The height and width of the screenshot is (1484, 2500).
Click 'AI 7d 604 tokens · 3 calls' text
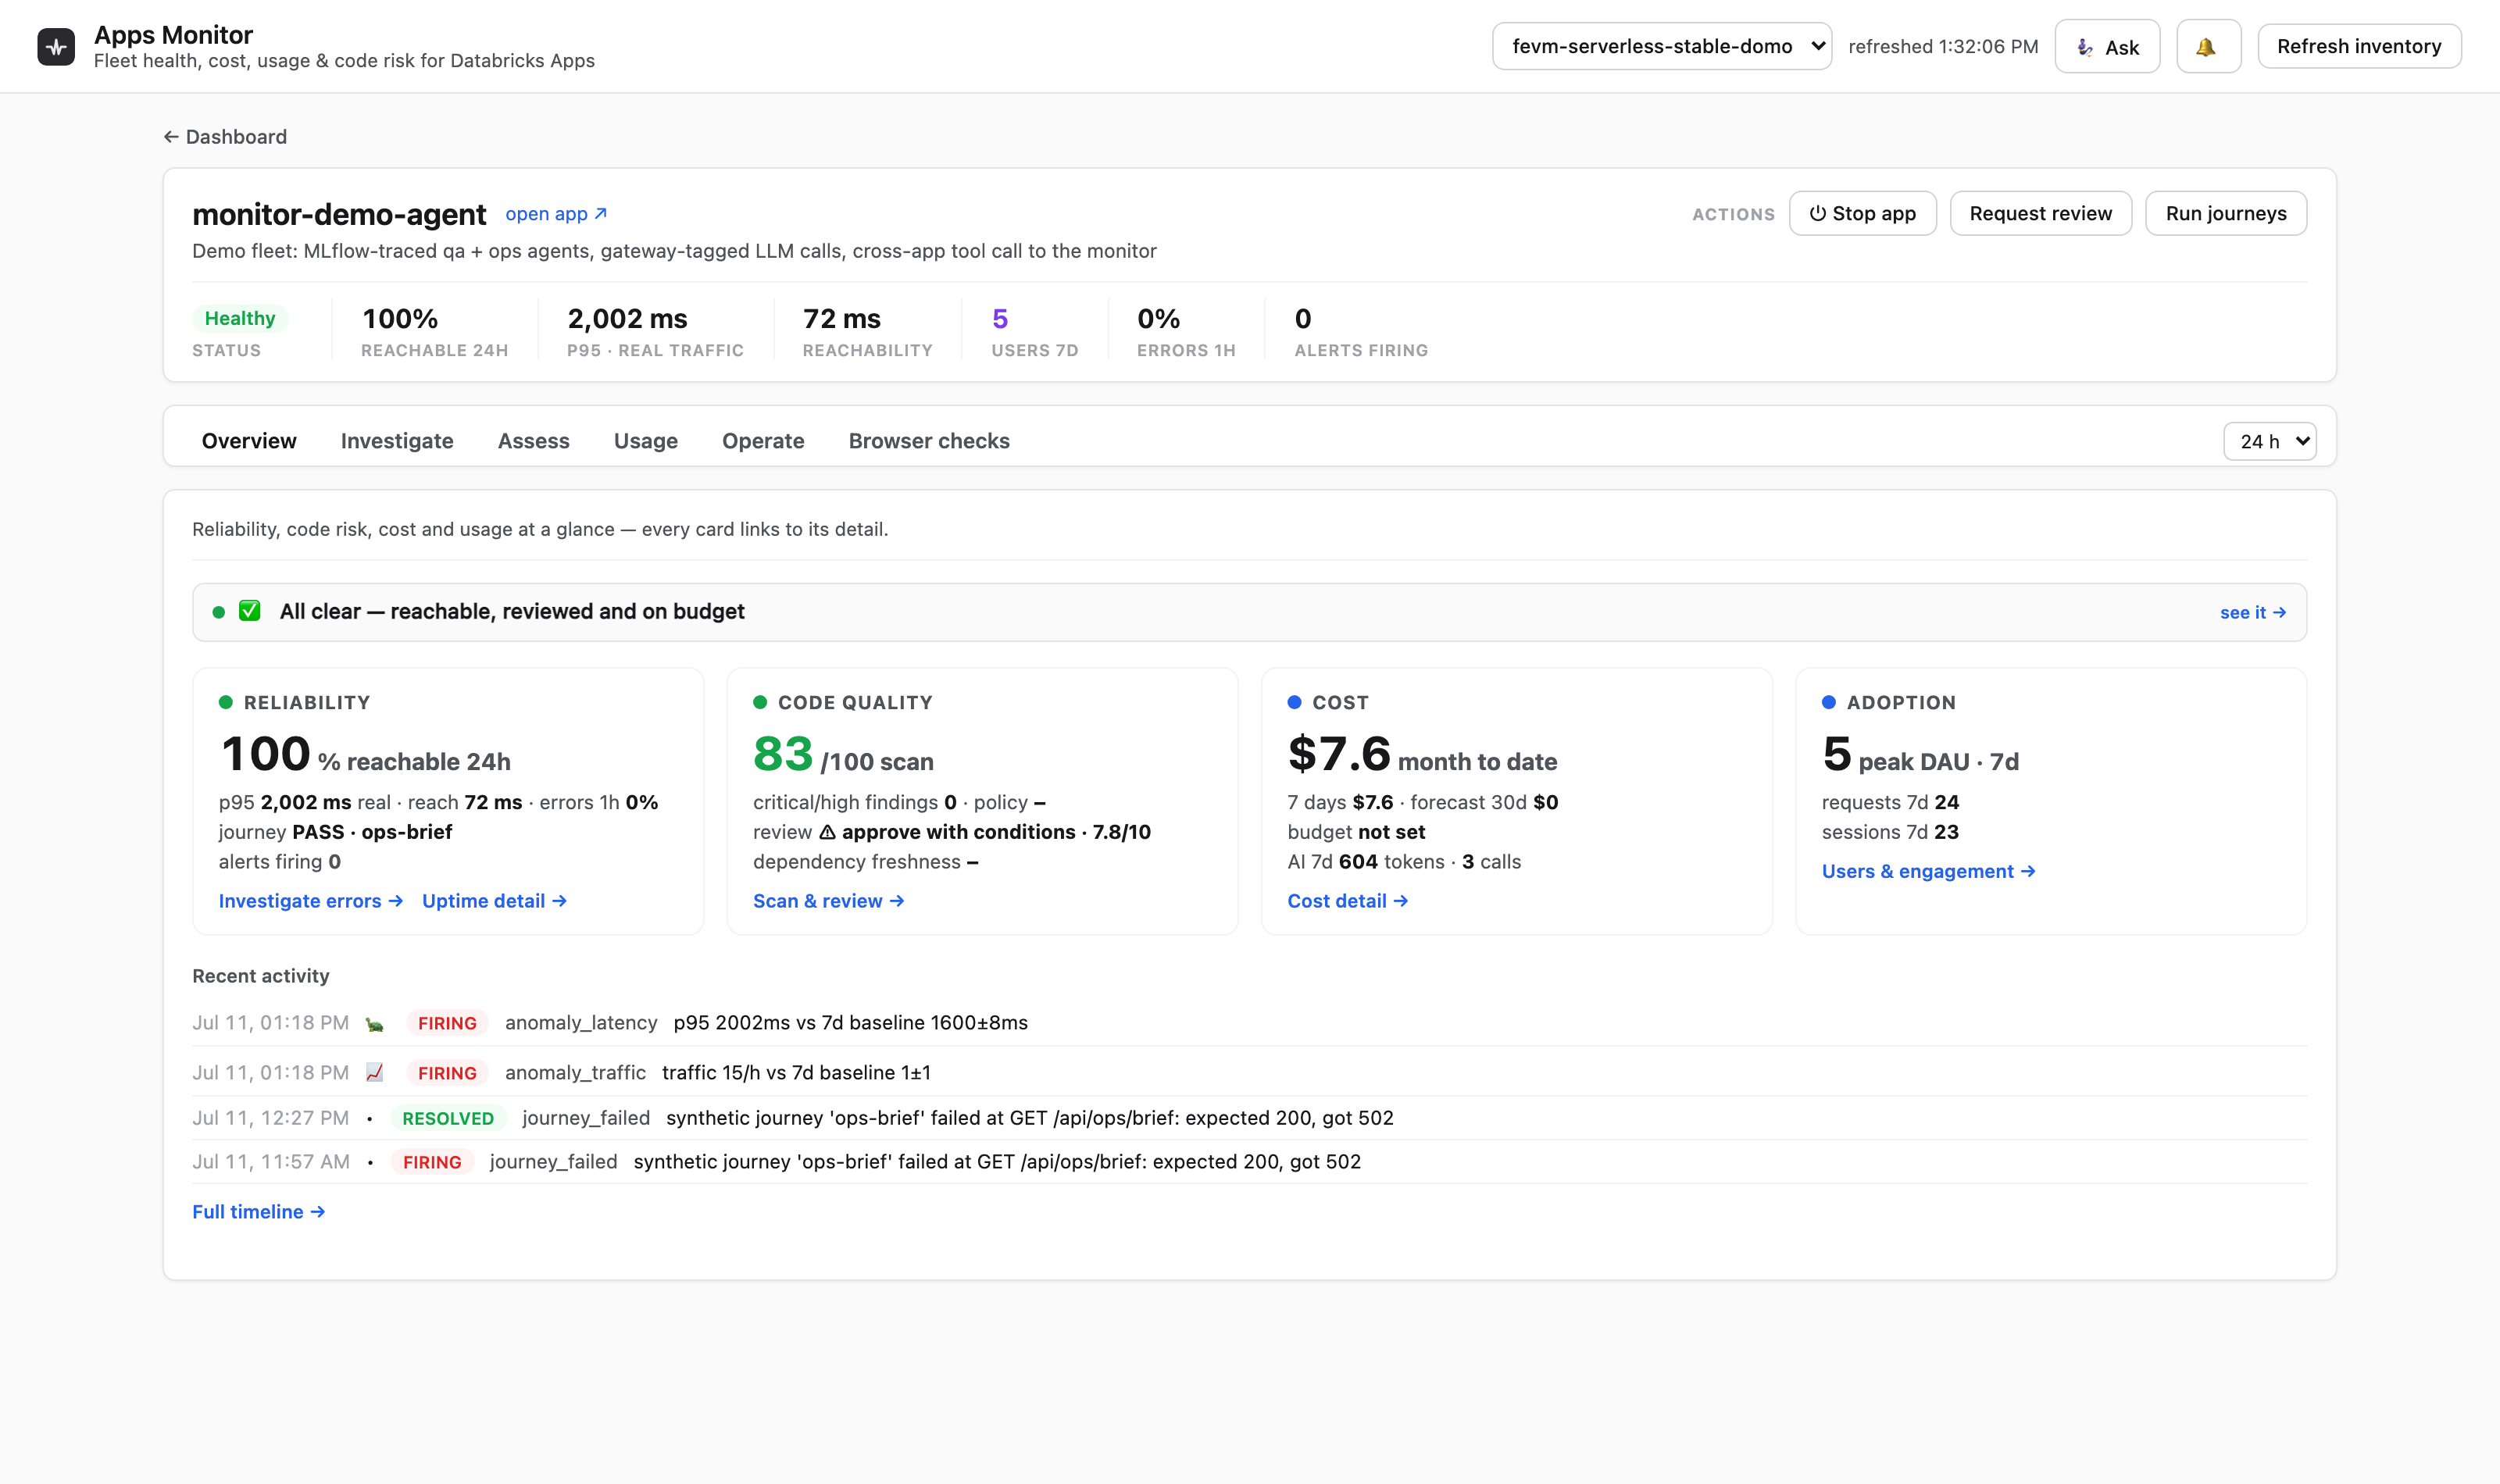click(x=1404, y=862)
